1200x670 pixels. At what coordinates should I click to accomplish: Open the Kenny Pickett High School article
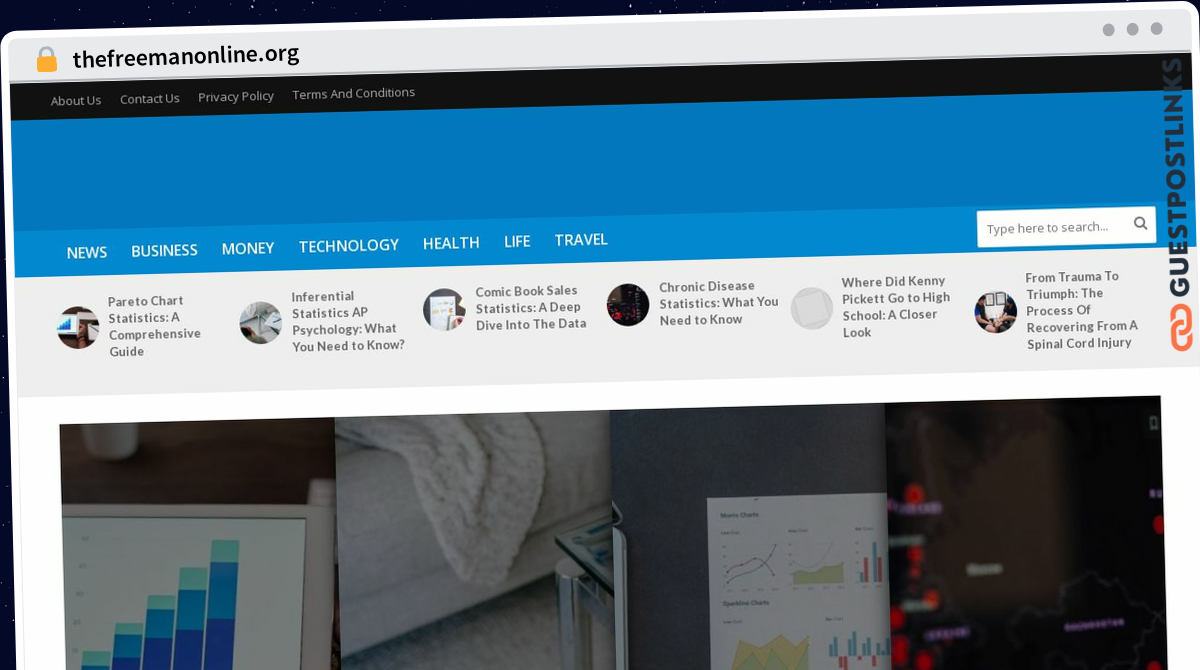(x=896, y=307)
